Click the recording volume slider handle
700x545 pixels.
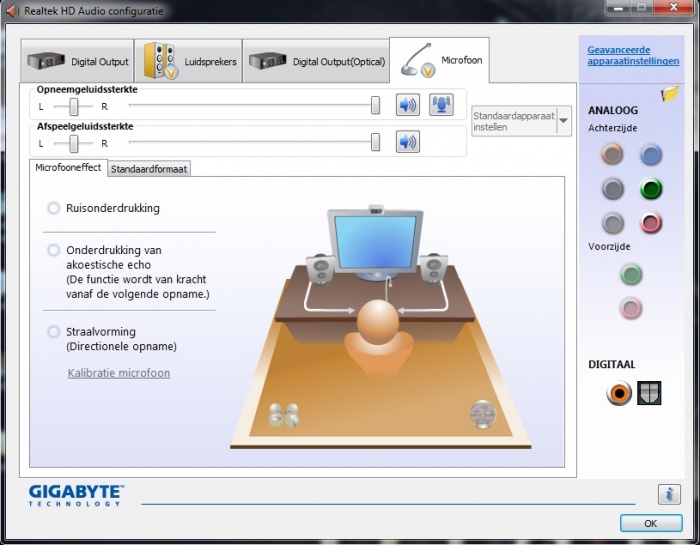[x=375, y=105]
